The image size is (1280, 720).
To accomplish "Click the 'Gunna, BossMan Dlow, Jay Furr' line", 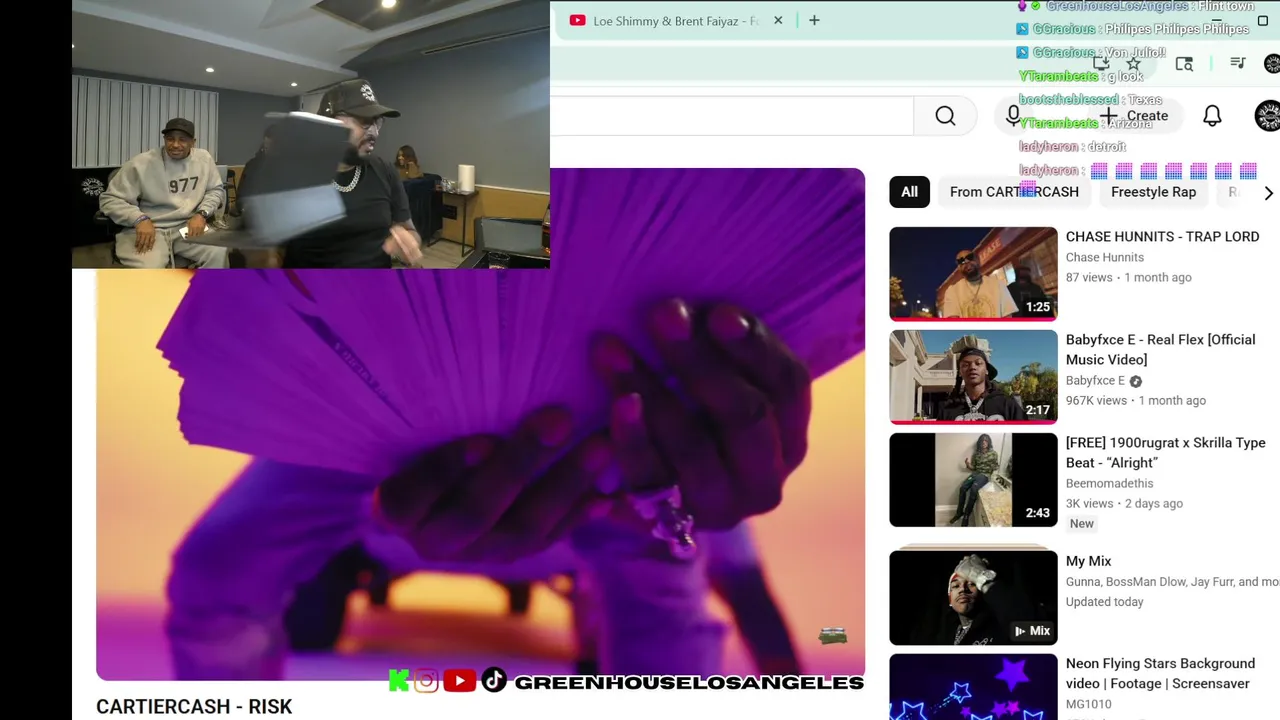I will coord(1172,582).
